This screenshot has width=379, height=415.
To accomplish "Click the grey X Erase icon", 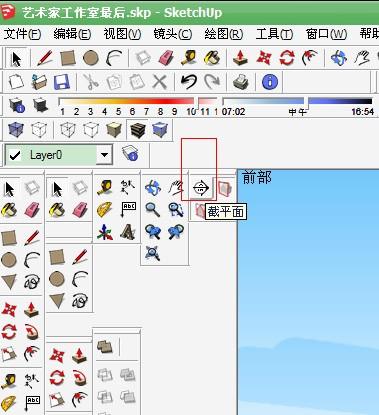I will point(160,82).
